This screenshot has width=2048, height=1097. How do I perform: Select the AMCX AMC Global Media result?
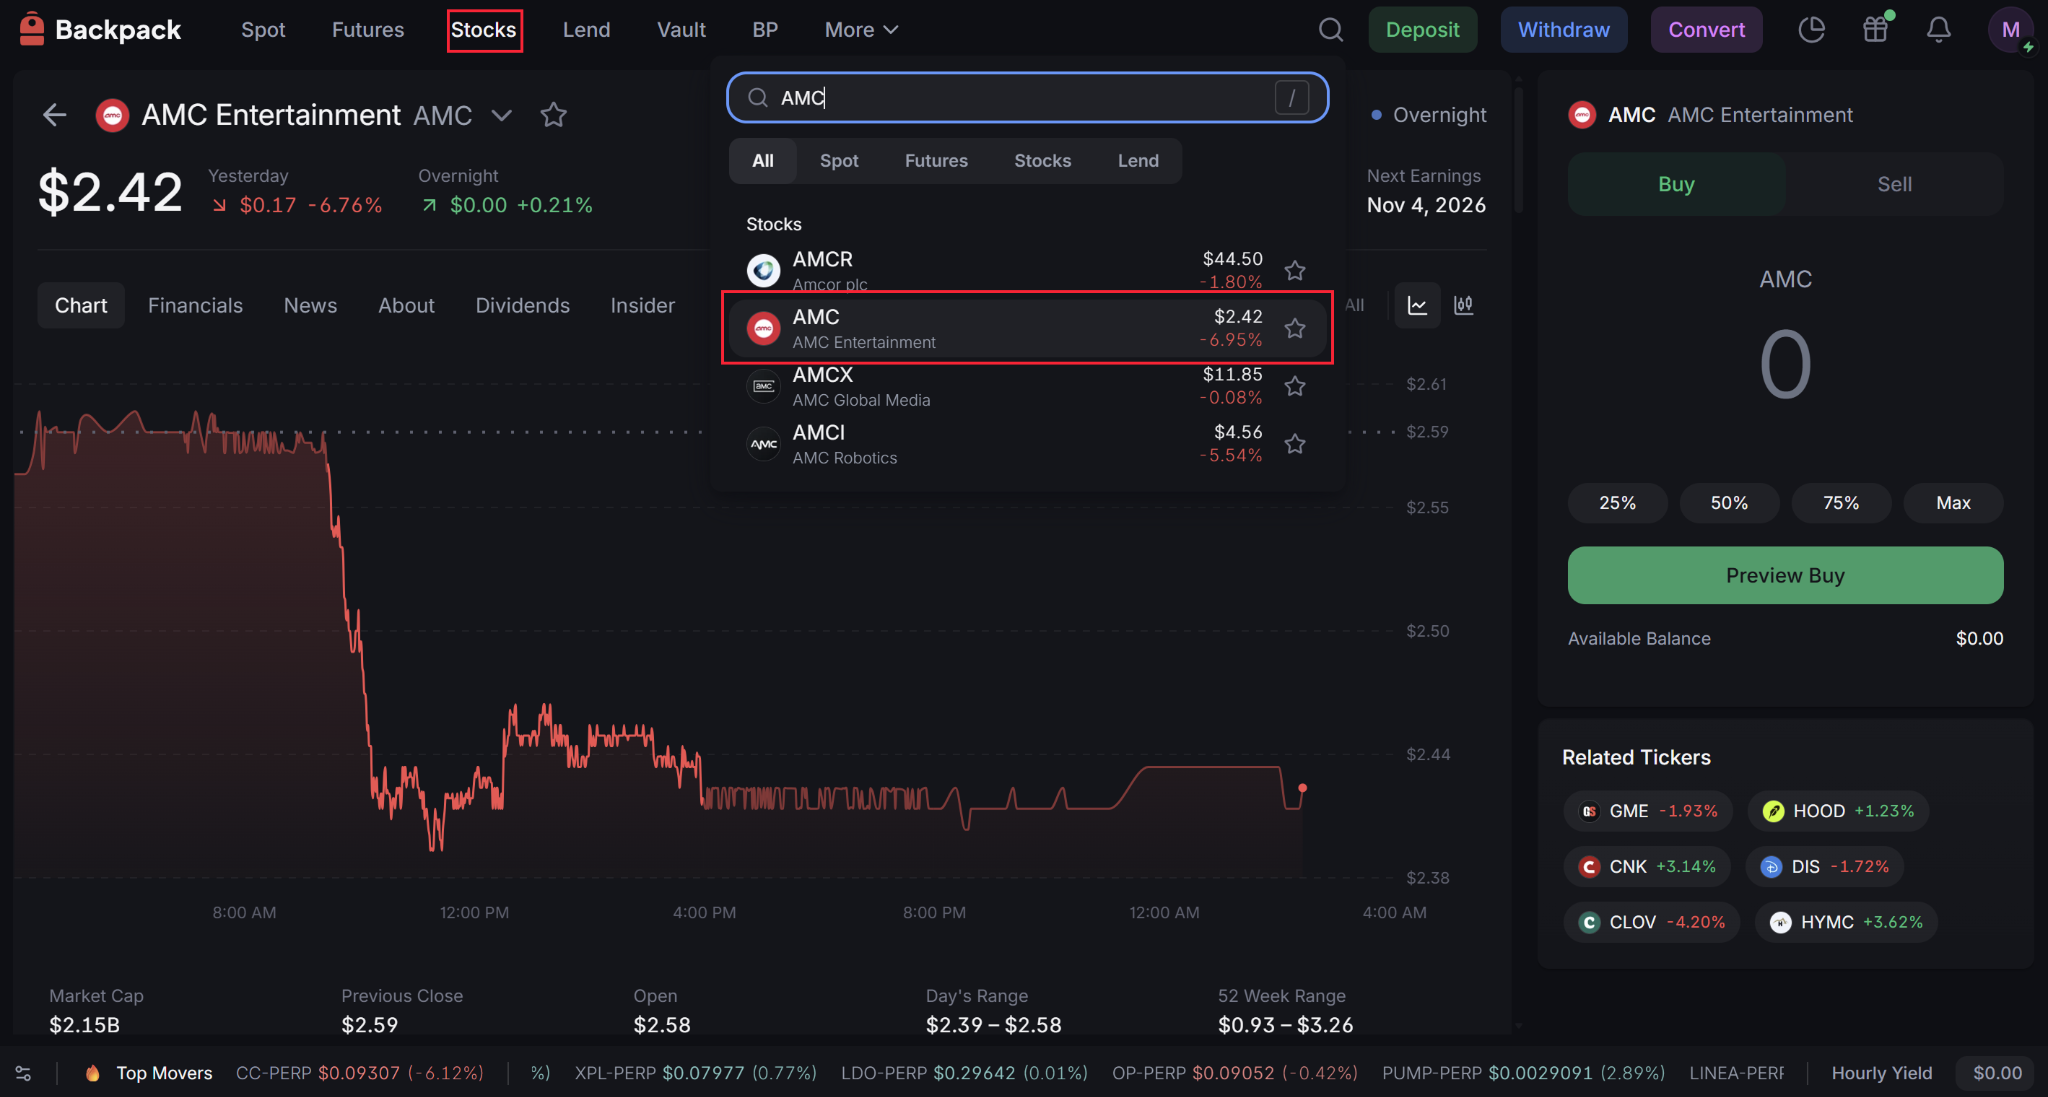(x=1027, y=386)
